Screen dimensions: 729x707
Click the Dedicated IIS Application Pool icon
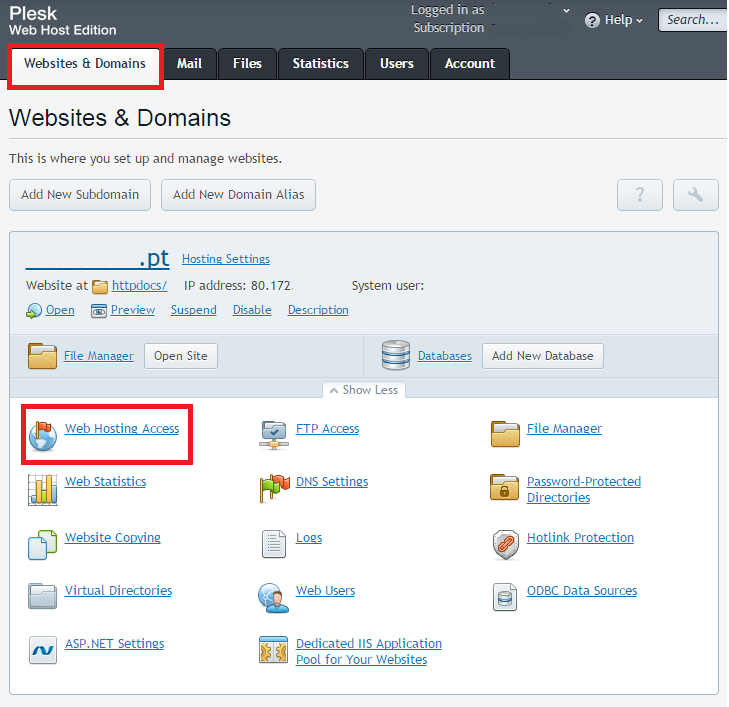[x=273, y=650]
